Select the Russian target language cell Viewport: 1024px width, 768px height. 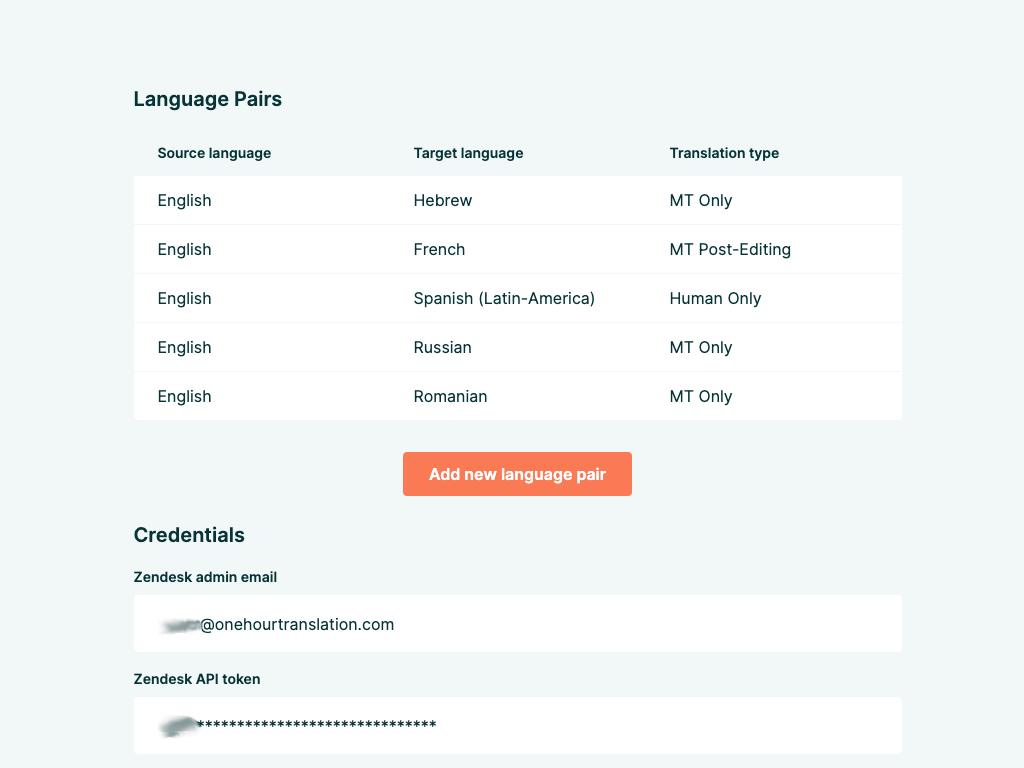click(442, 348)
